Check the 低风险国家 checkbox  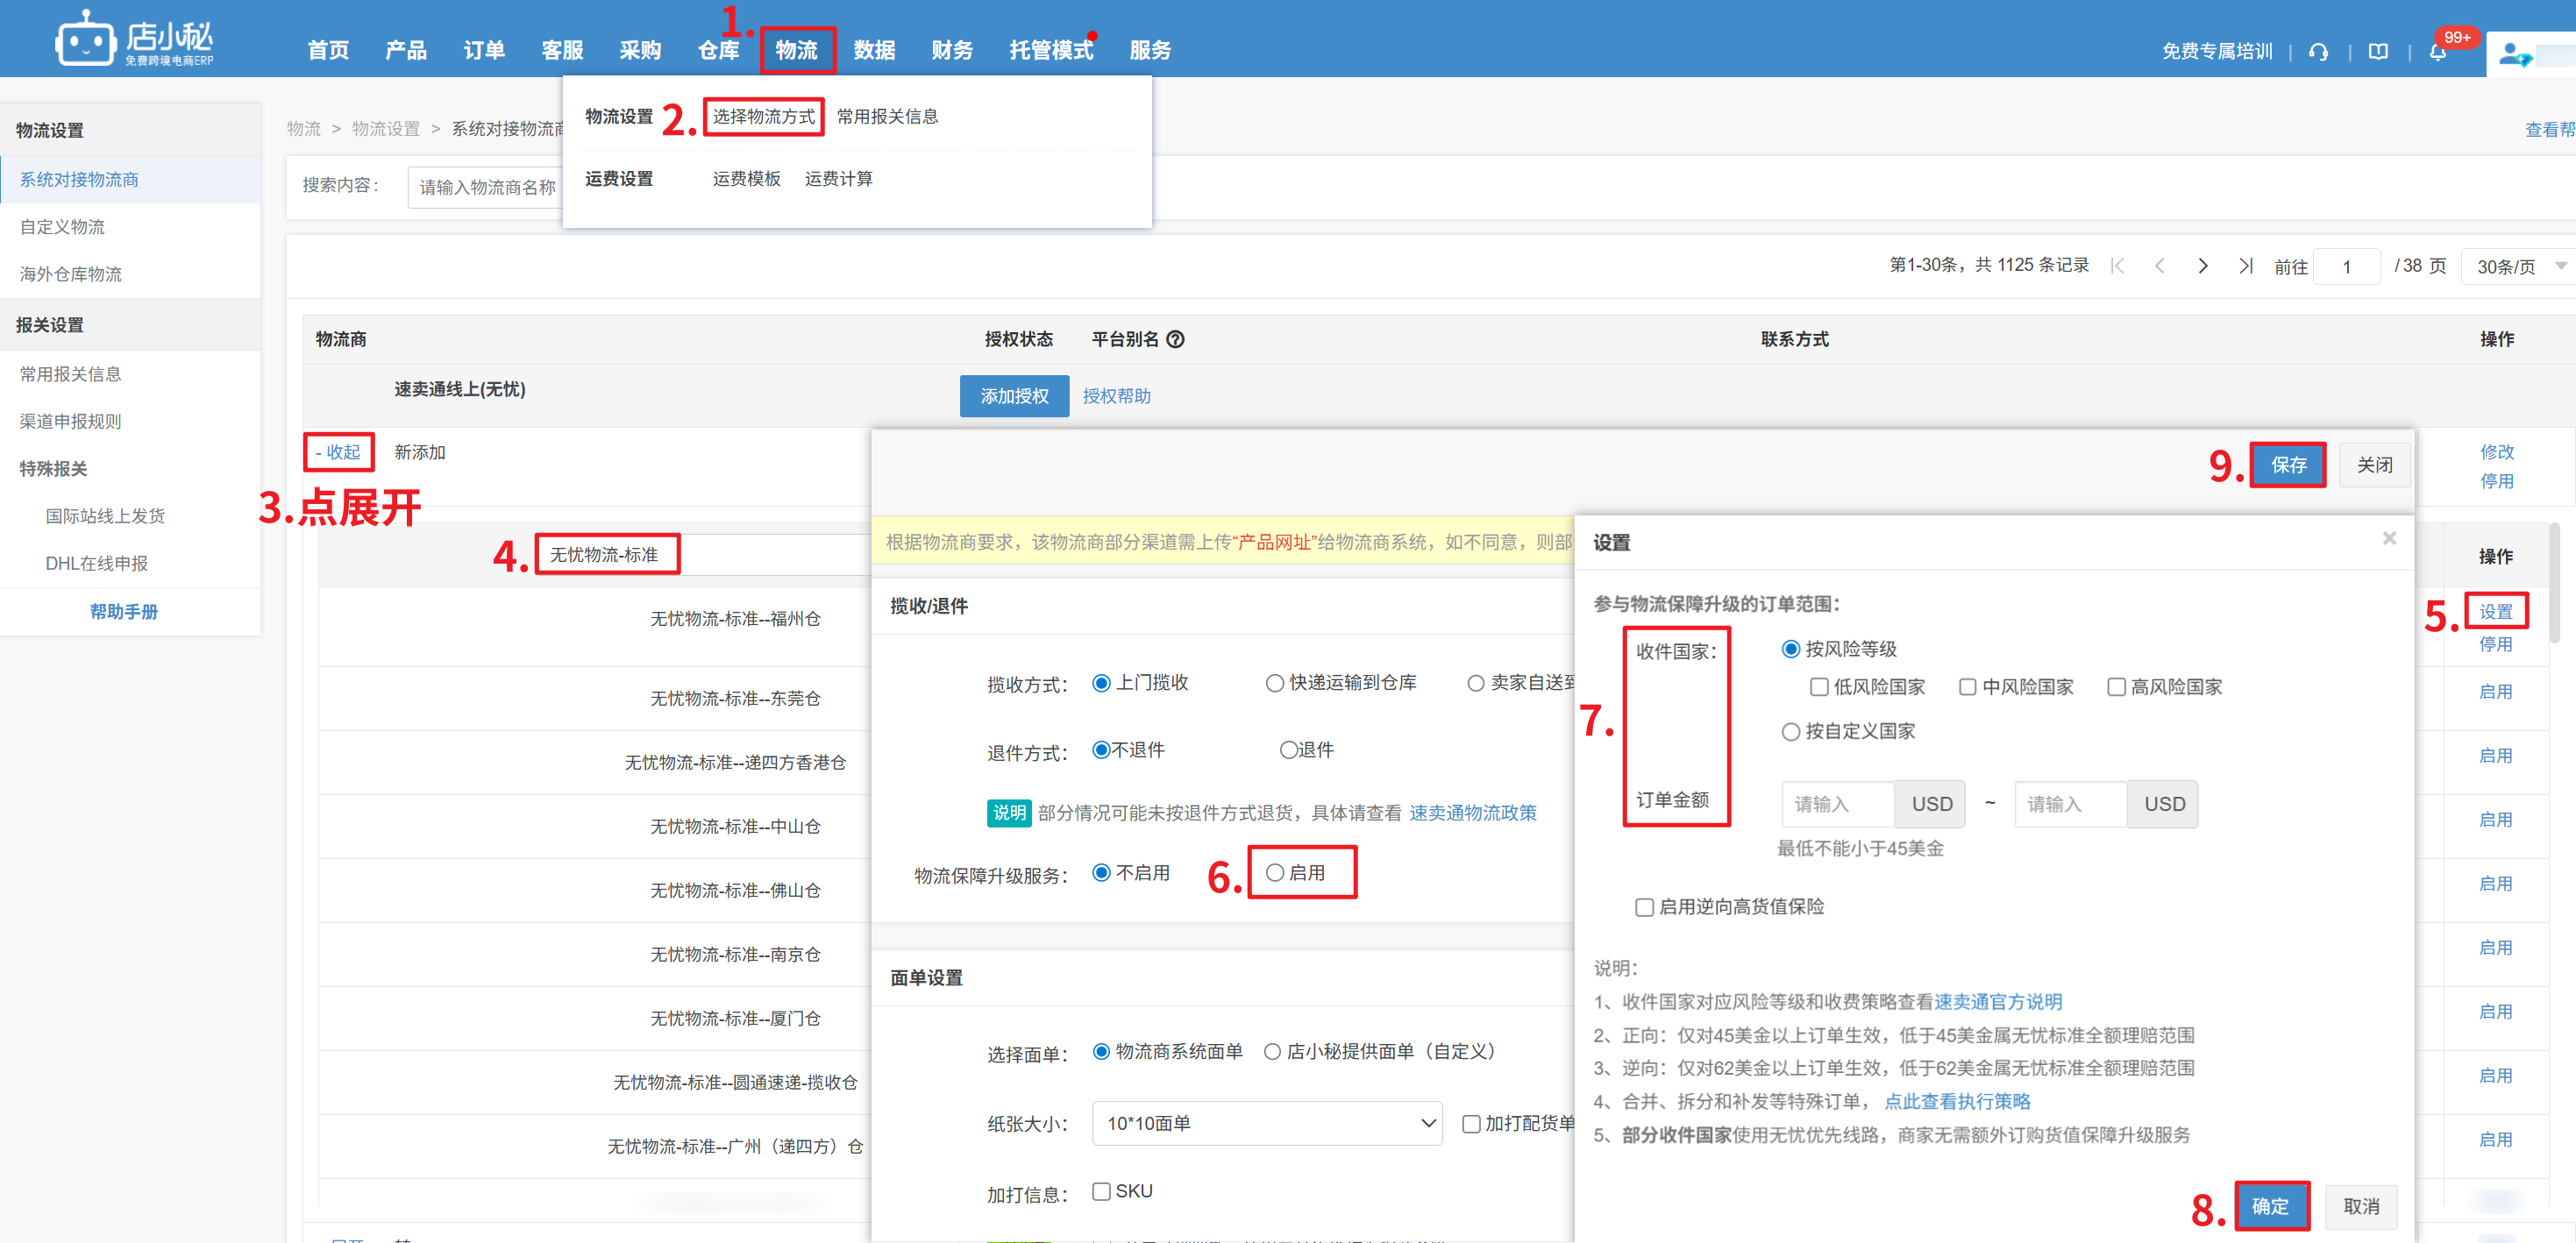pyautogui.click(x=1819, y=687)
